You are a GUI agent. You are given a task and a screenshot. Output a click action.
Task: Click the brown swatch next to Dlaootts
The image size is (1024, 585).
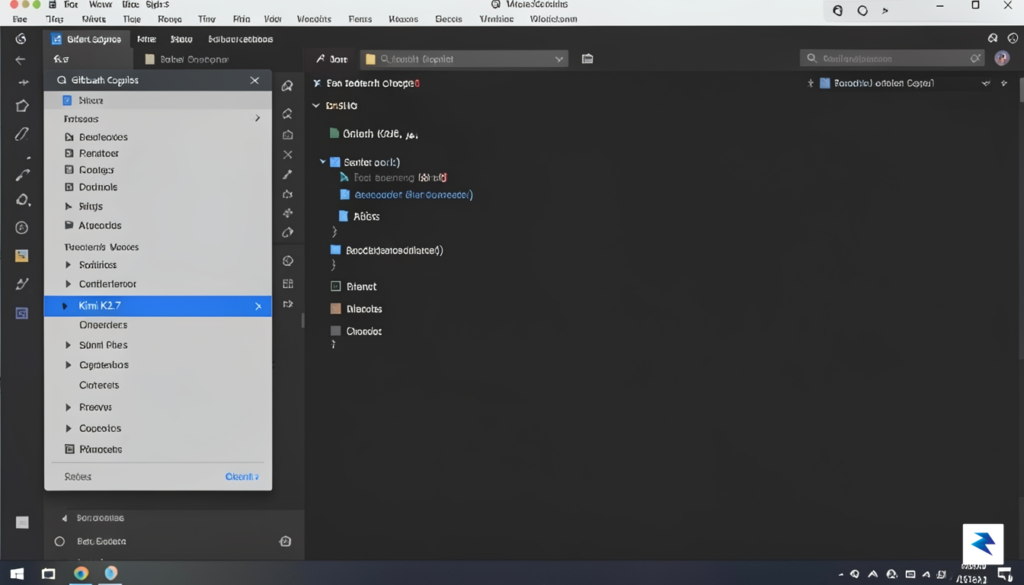pos(336,309)
